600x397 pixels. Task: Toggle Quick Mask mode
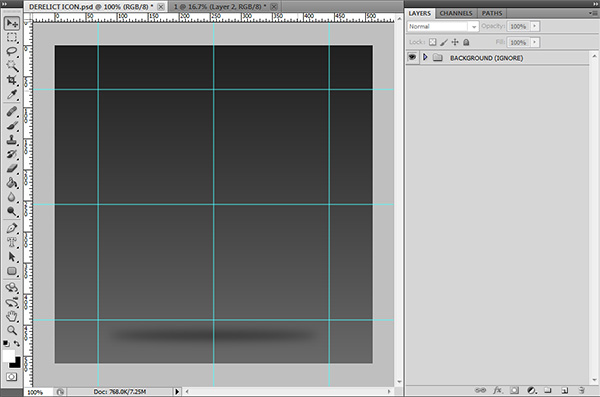tap(11, 377)
